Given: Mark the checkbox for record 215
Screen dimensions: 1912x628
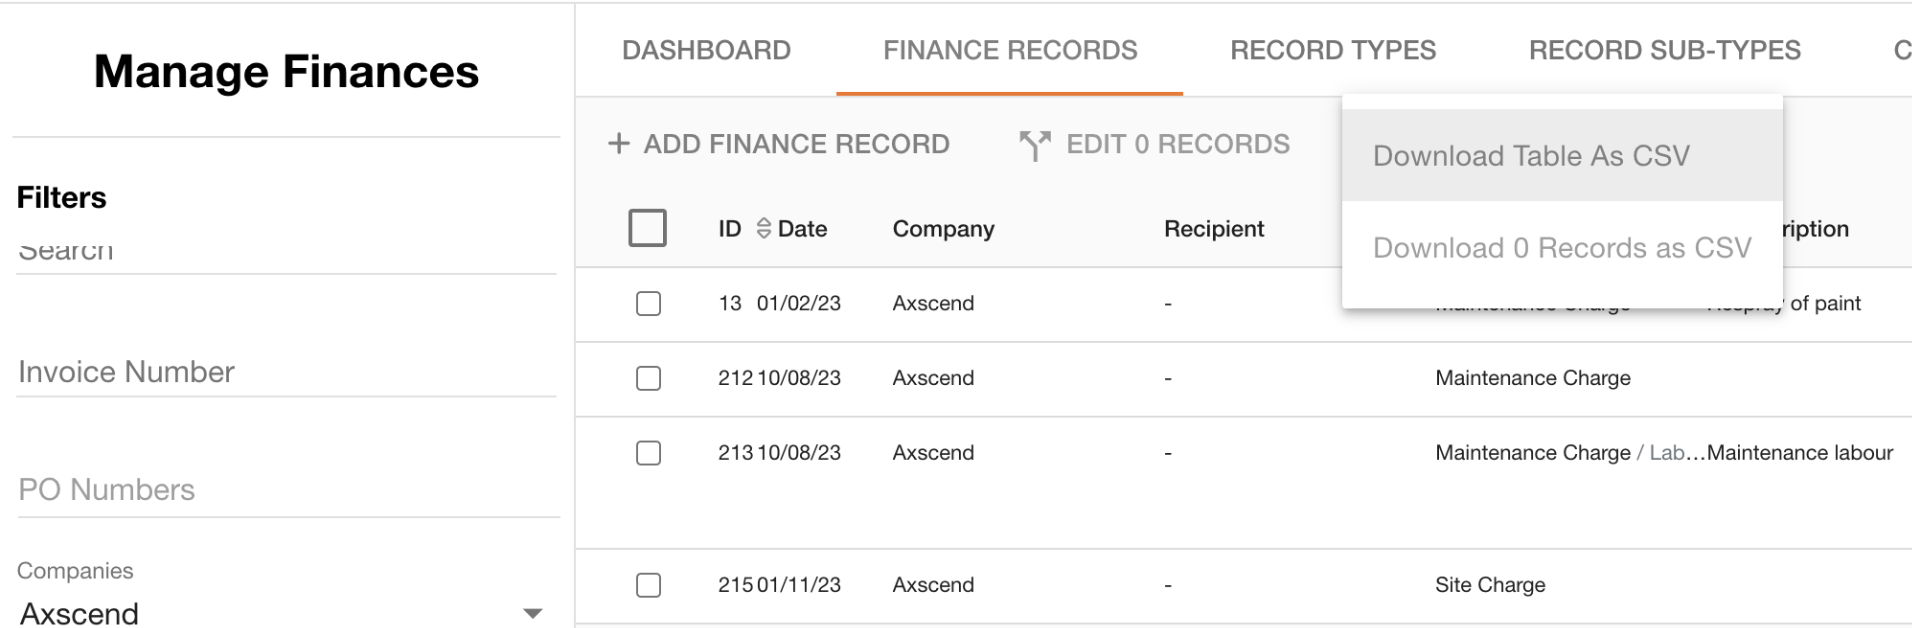Looking at the screenshot, I should click(648, 585).
